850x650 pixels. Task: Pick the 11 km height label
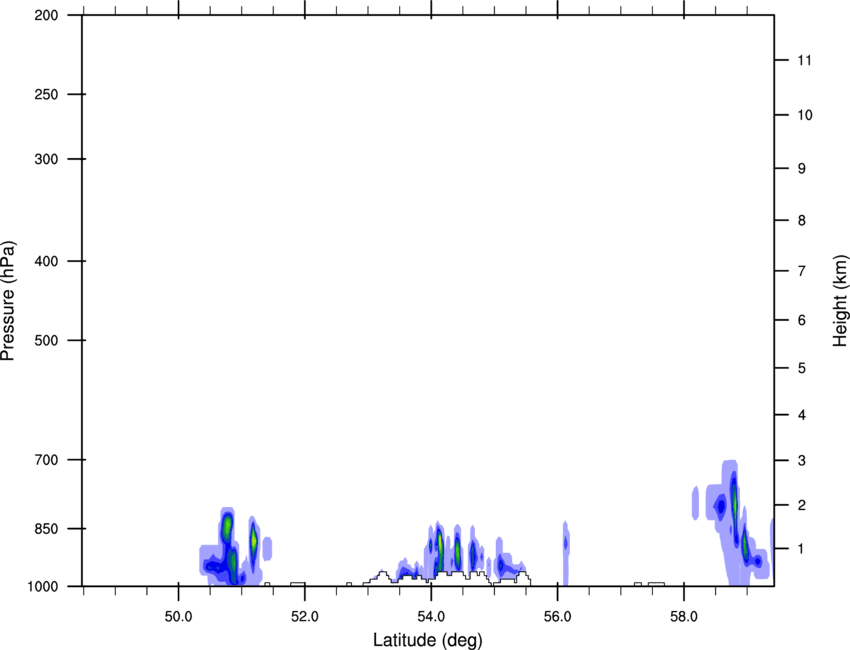[805, 60]
